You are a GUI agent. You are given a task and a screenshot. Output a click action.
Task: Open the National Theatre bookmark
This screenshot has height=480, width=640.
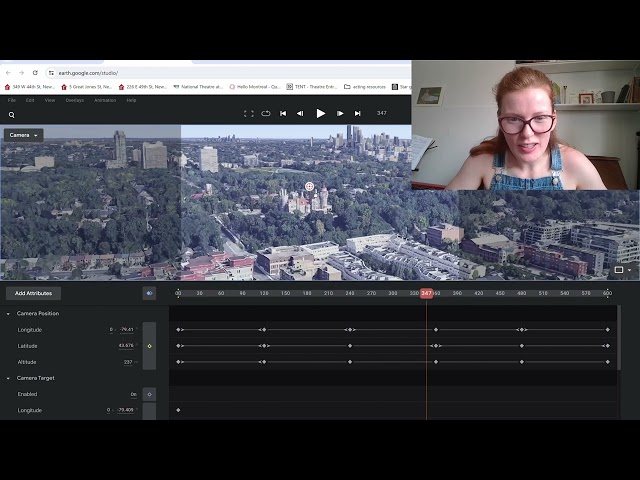pos(198,87)
